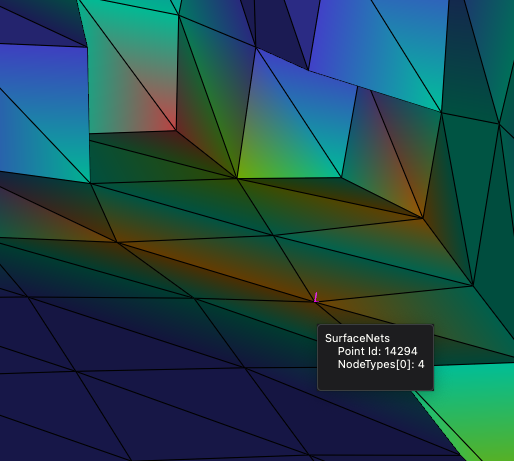
Task: Click the magenta highlighted point marker
Action: click(x=316, y=297)
